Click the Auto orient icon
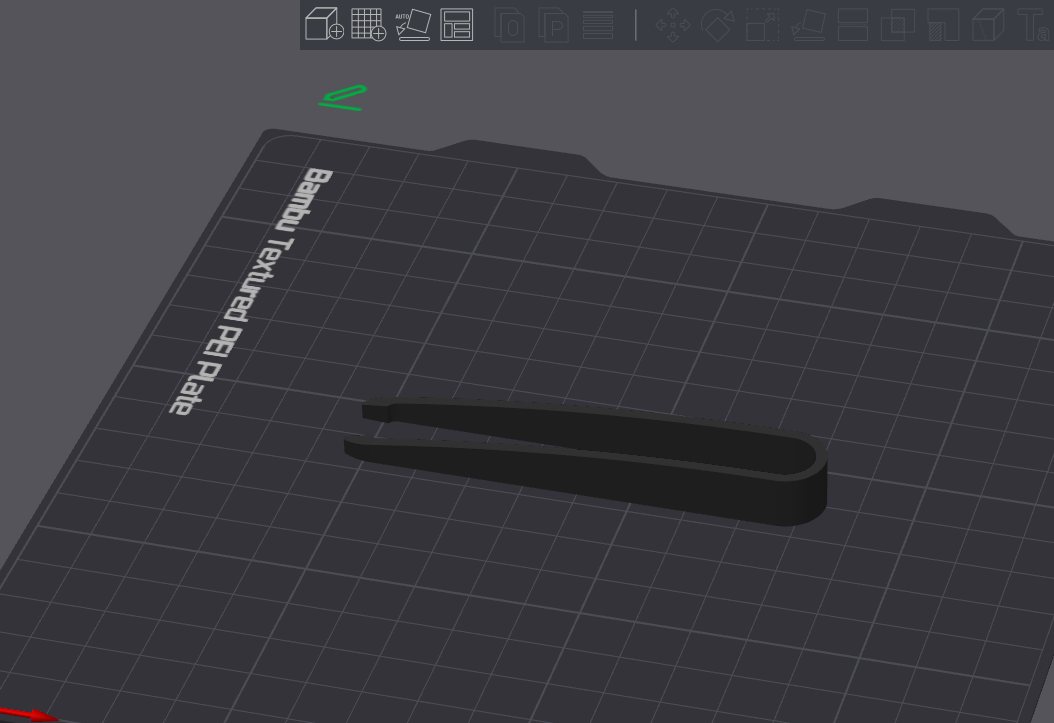1054x723 pixels. point(413,24)
